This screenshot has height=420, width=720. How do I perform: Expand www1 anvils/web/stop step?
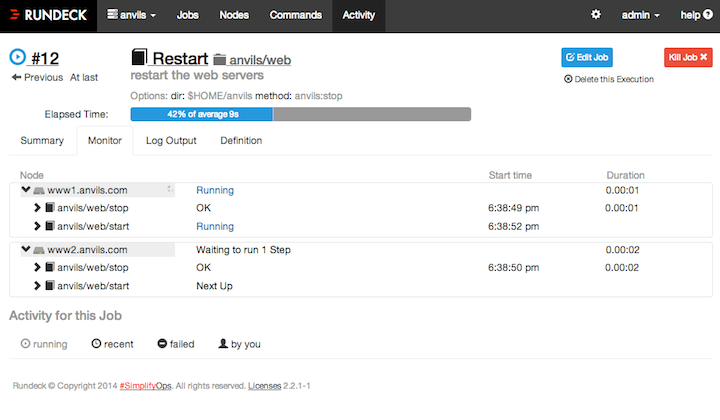tap(37, 208)
